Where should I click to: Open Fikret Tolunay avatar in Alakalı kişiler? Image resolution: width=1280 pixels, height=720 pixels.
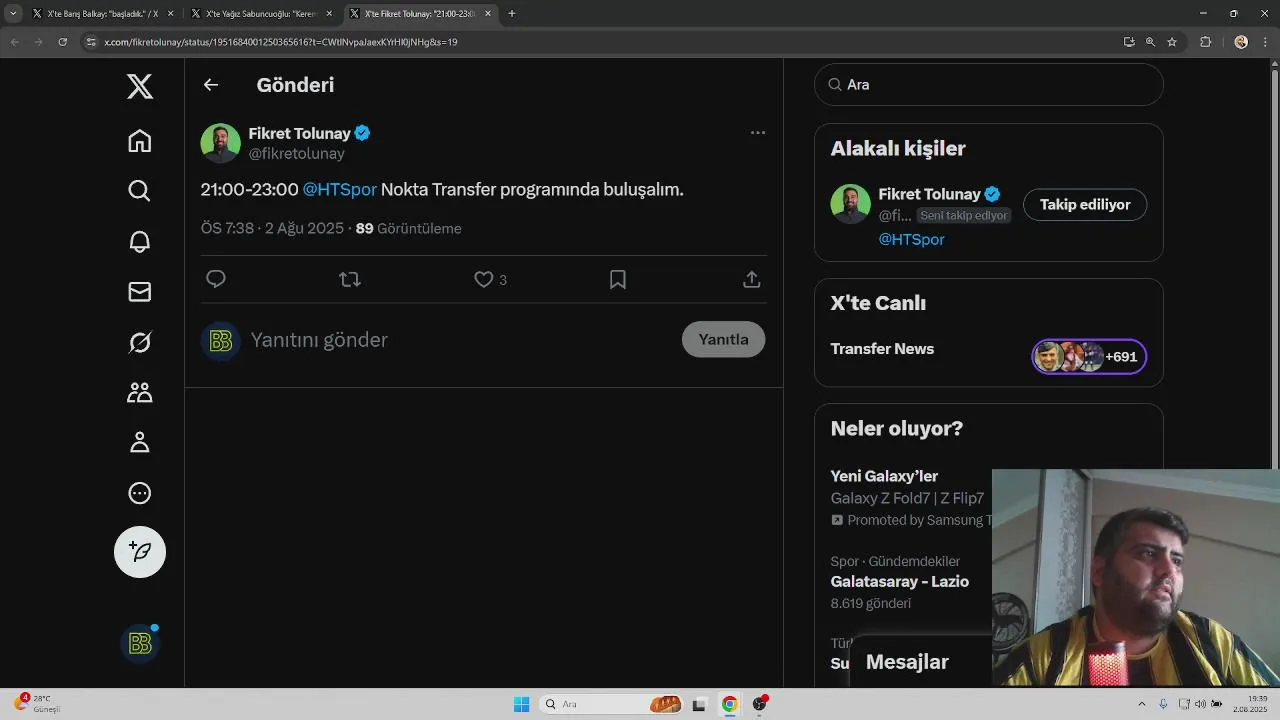pos(851,204)
